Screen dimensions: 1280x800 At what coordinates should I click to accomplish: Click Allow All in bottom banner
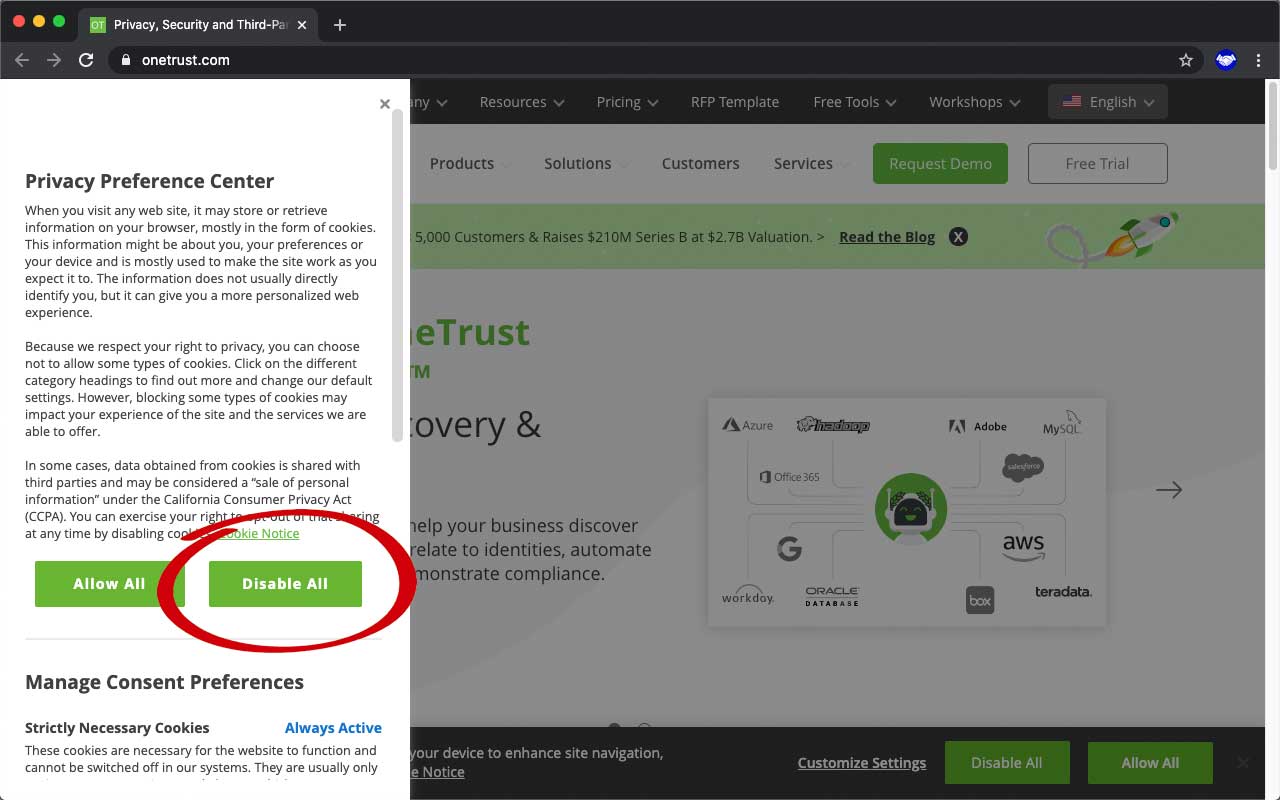(x=1150, y=763)
